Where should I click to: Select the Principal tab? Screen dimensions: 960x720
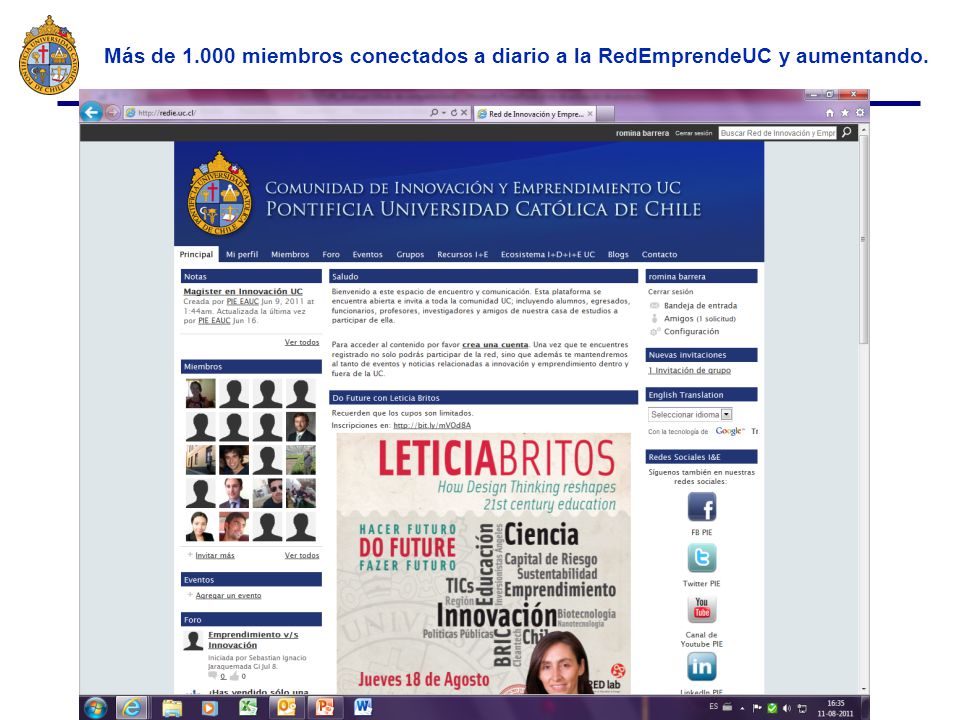197,254
